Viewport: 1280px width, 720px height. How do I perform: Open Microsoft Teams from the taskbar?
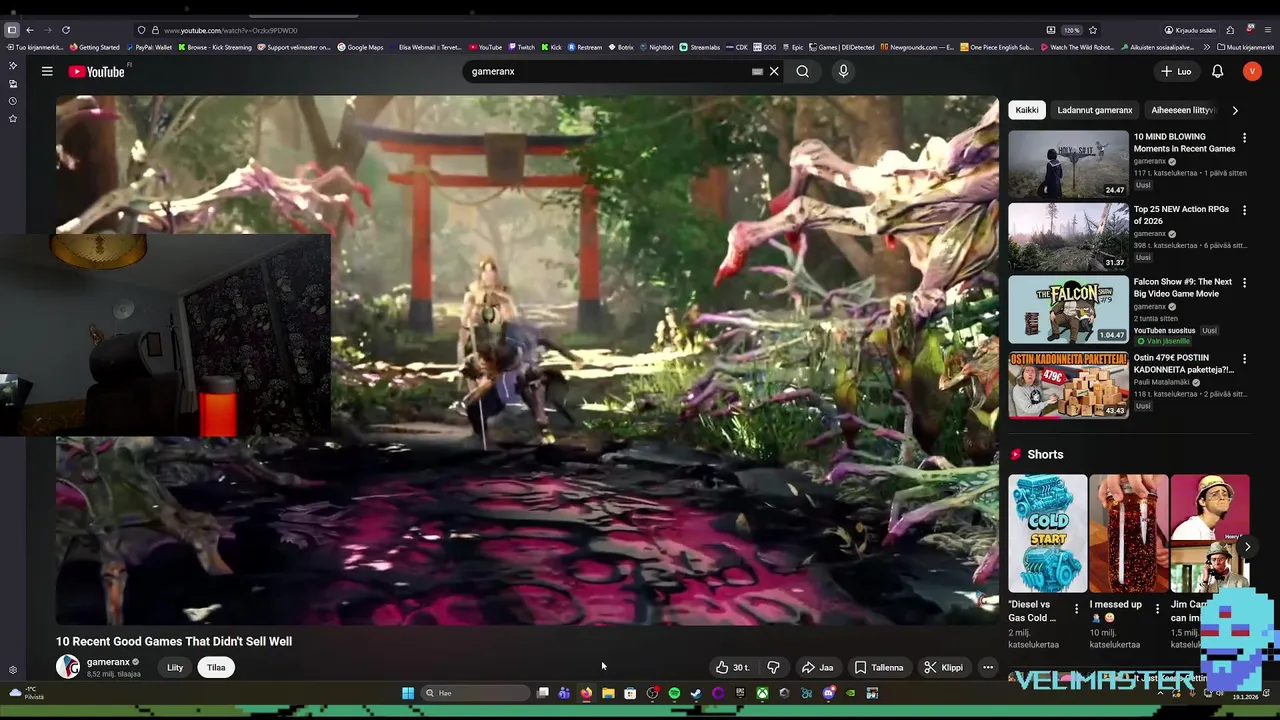pos(564,693)
